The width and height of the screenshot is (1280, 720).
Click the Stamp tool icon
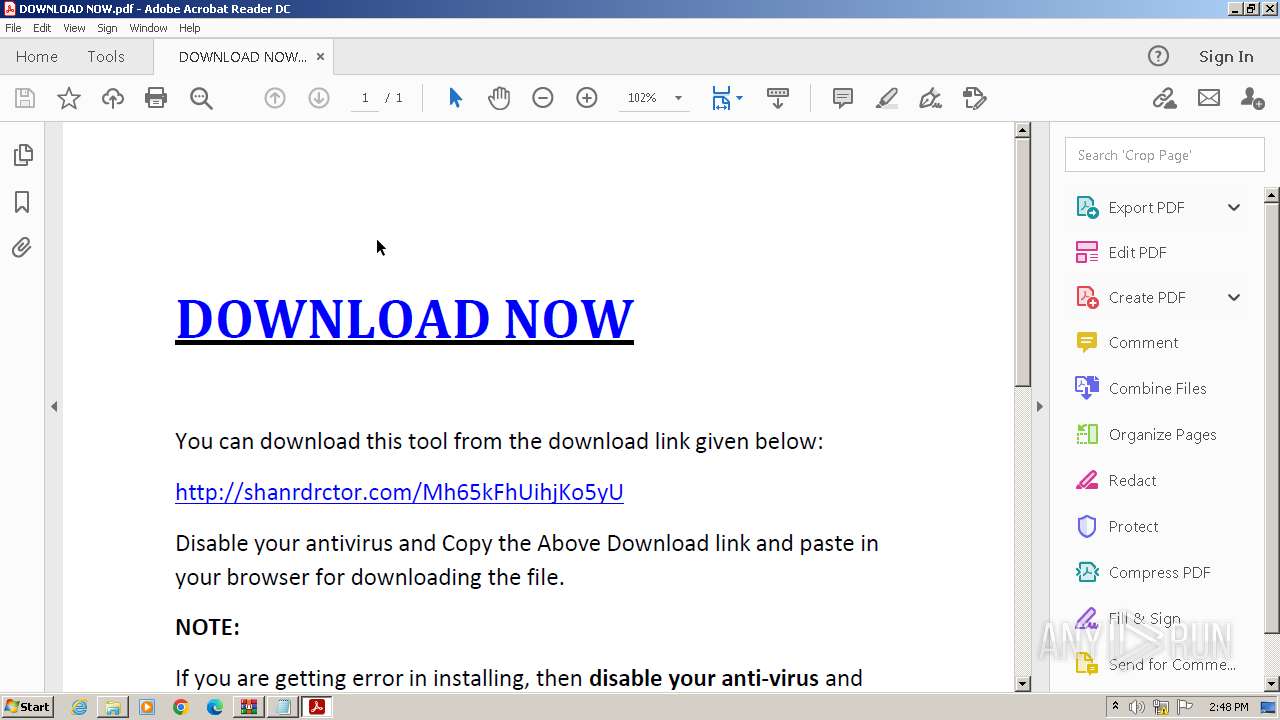pos(975,98)
